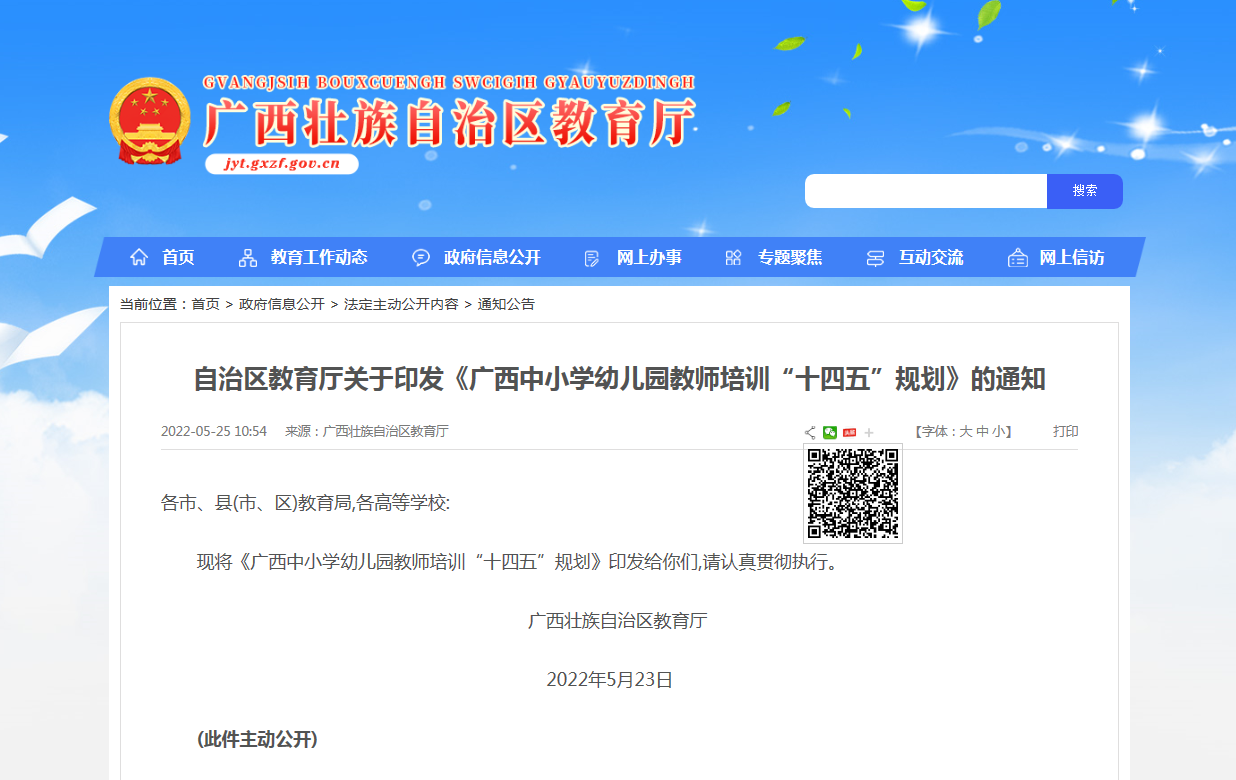Click the interaction icon beside 互动交流

[875, 258]
